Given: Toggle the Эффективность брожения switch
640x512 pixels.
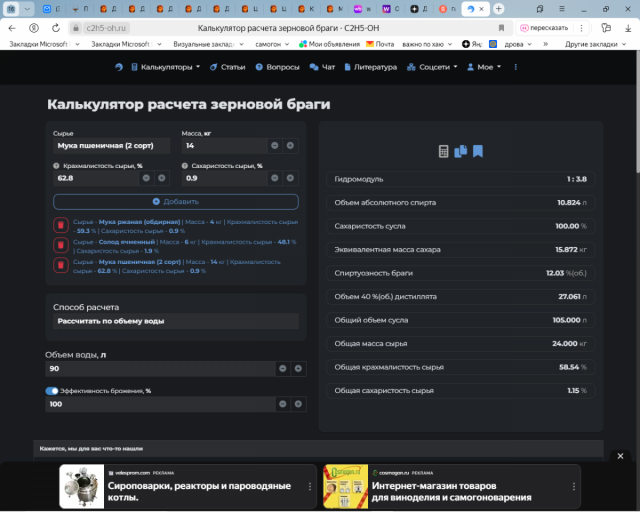Looking at the screenshot, I should point(52,391).
